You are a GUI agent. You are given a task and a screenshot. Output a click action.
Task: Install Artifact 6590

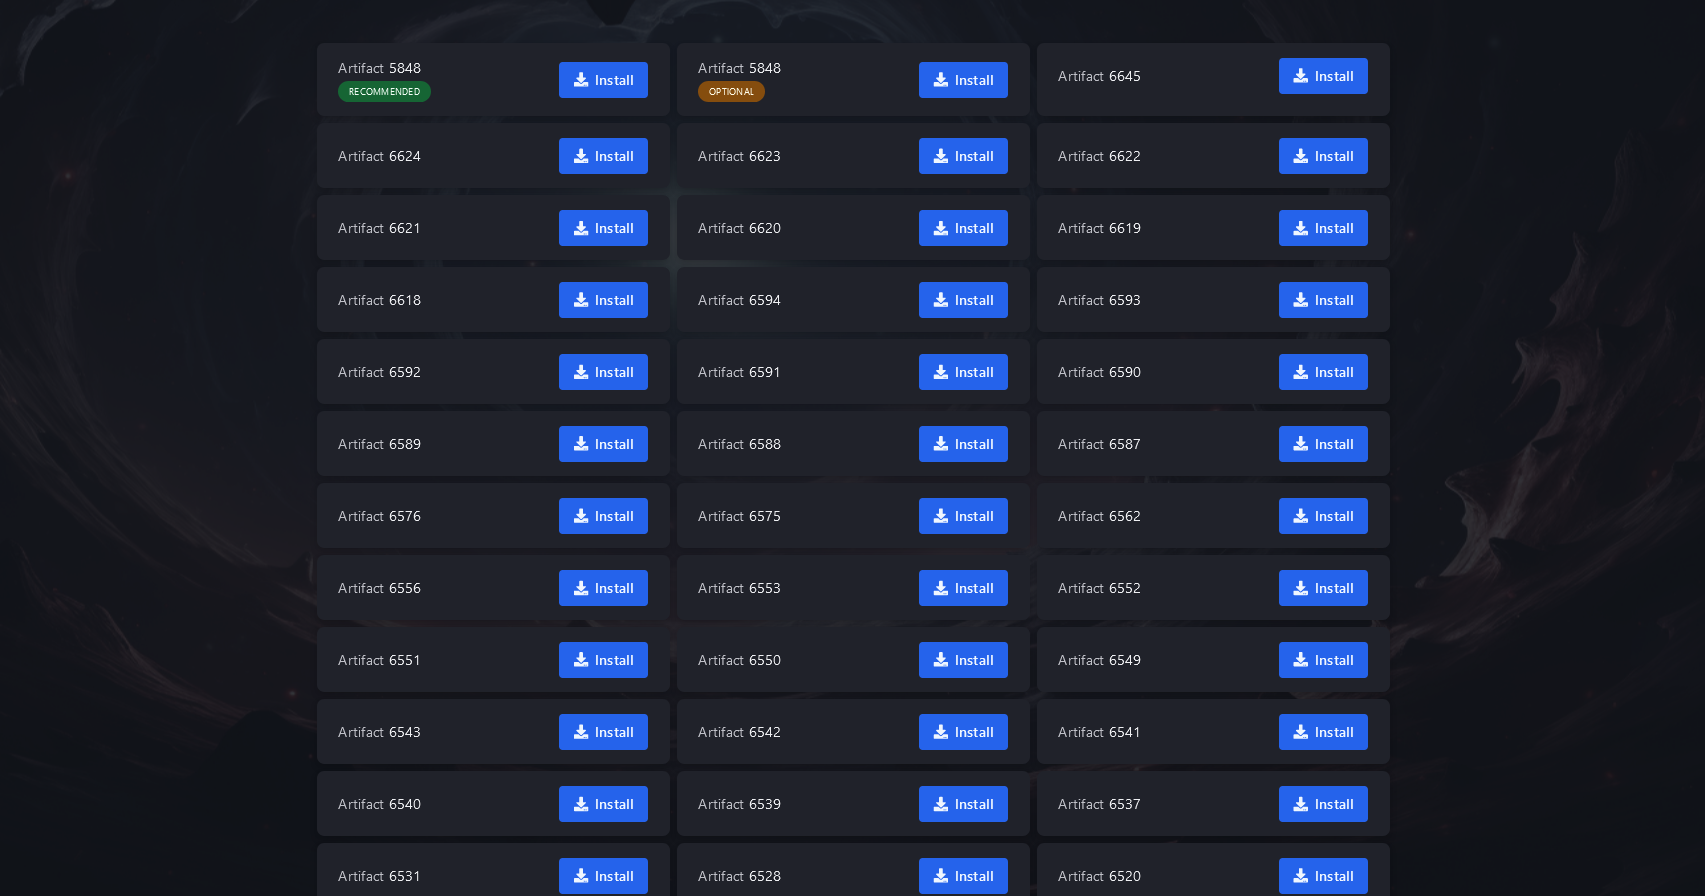1323,372
